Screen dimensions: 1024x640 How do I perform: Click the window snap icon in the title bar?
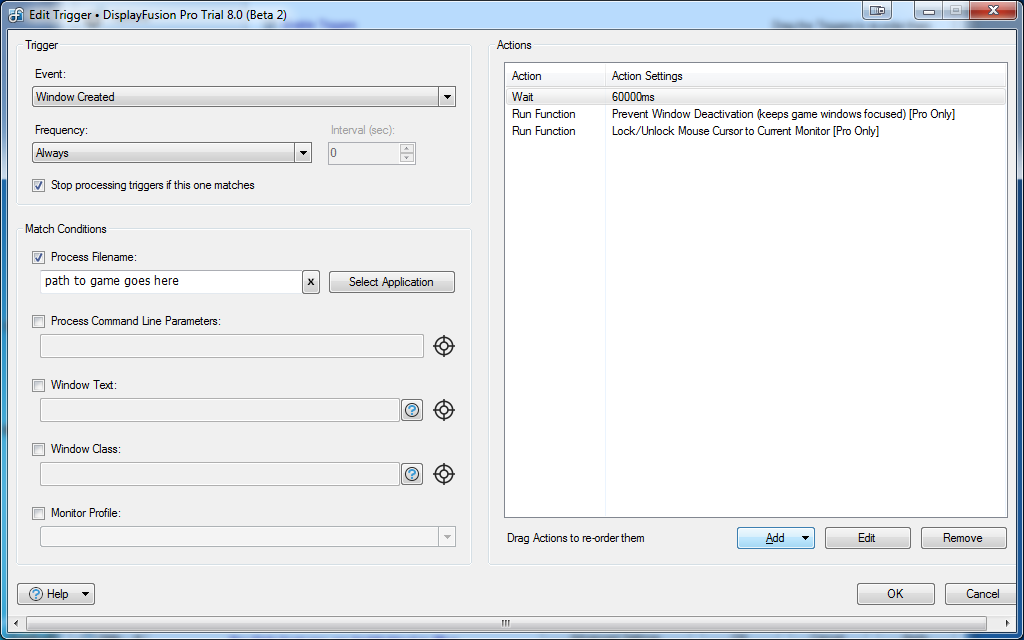tap(878, 10)
